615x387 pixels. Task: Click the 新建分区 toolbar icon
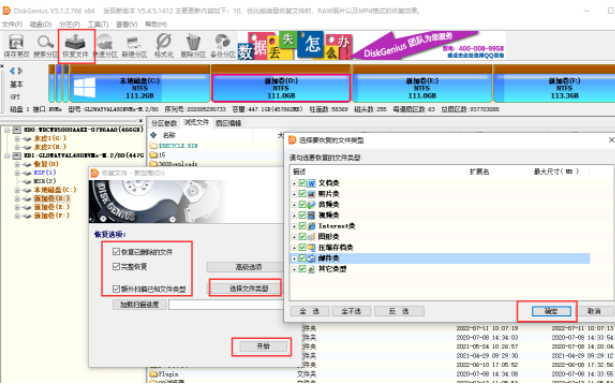pyautogui.click(x=134, y=42)
